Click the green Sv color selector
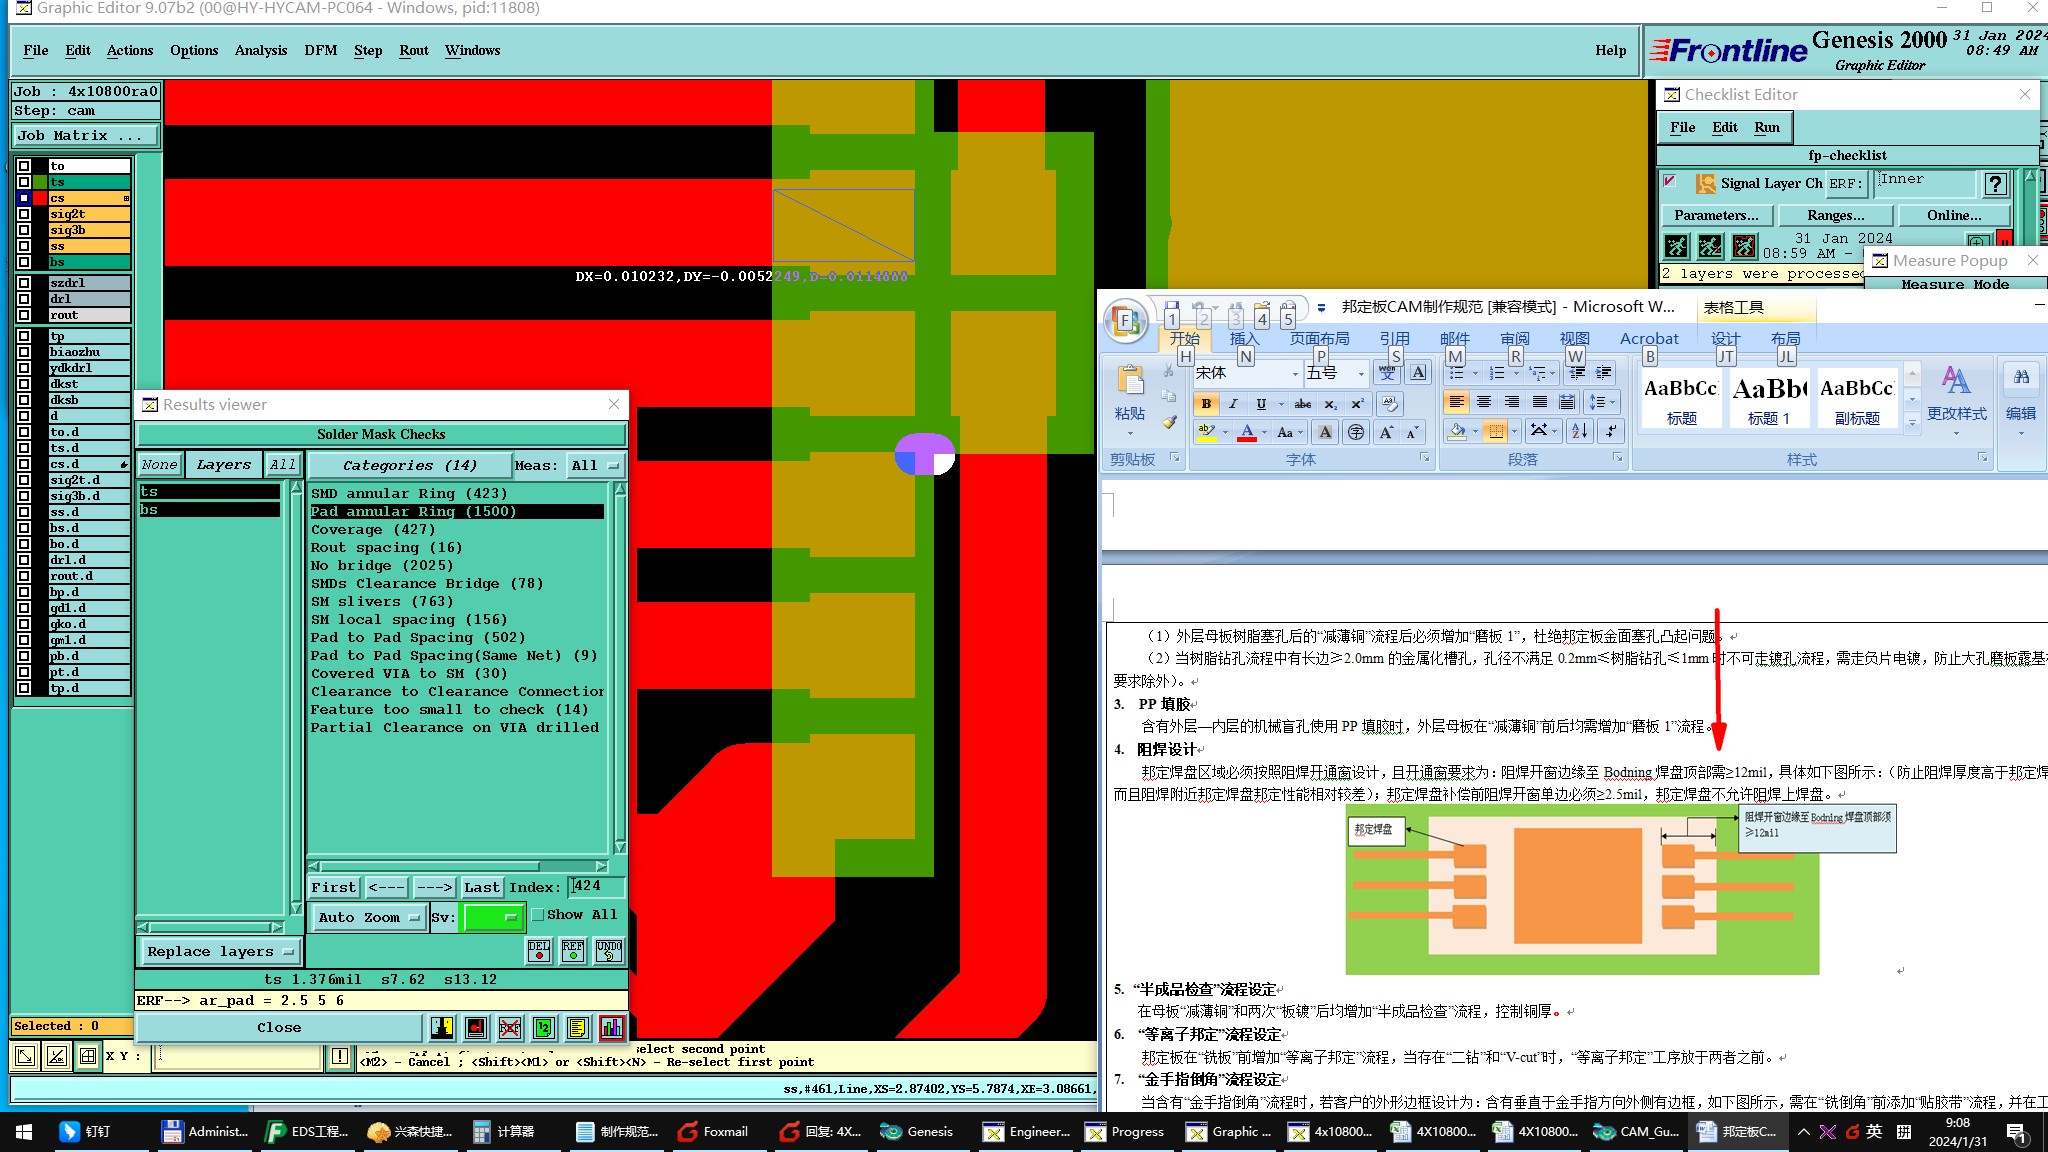 (x=493, y=917)
